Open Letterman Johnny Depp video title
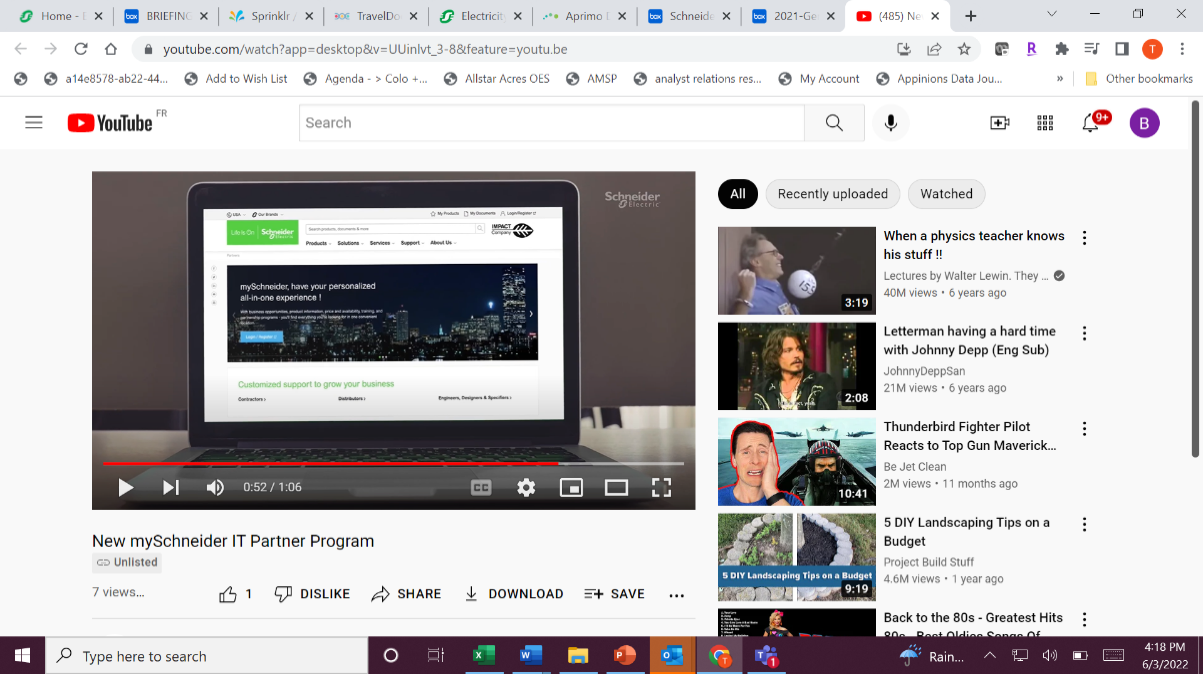 (969, 341)
